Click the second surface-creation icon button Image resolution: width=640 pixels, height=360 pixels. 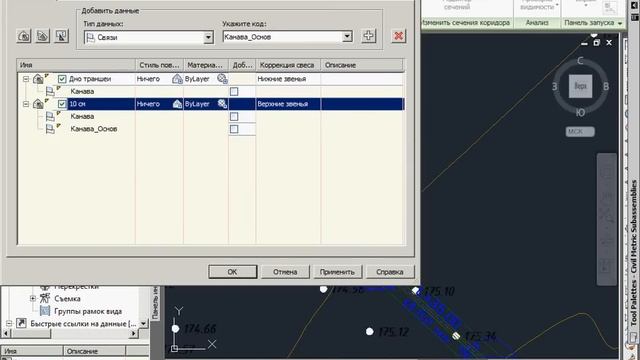tap(42, 36)
